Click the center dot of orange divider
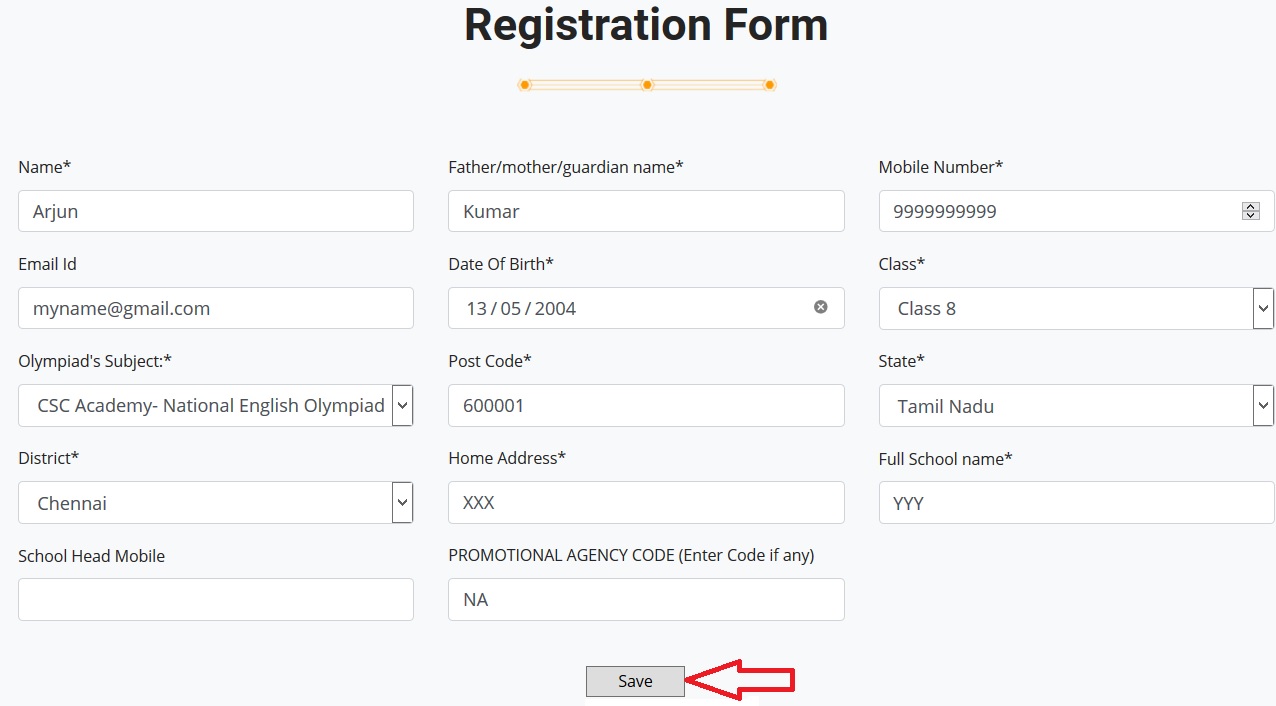The width and height of the screenshot is (1276, 706). [647, 85]
